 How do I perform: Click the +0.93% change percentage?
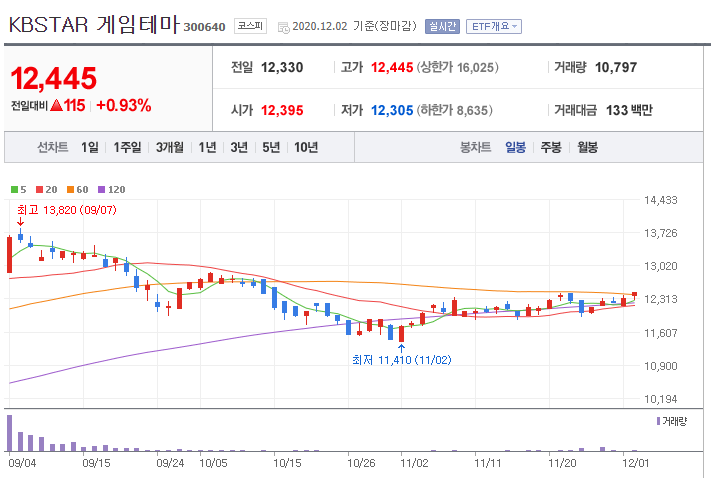[123, 105]
